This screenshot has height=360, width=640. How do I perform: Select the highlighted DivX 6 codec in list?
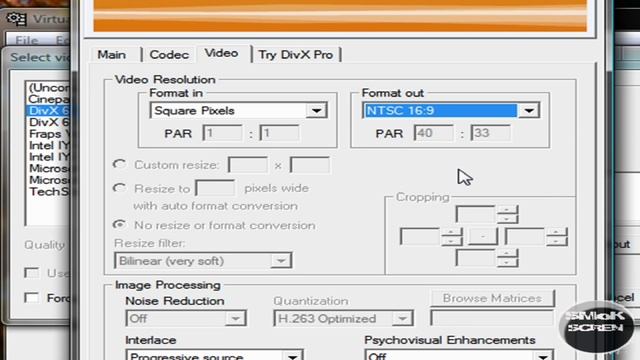pyautogui.click(x=48, y=111)
